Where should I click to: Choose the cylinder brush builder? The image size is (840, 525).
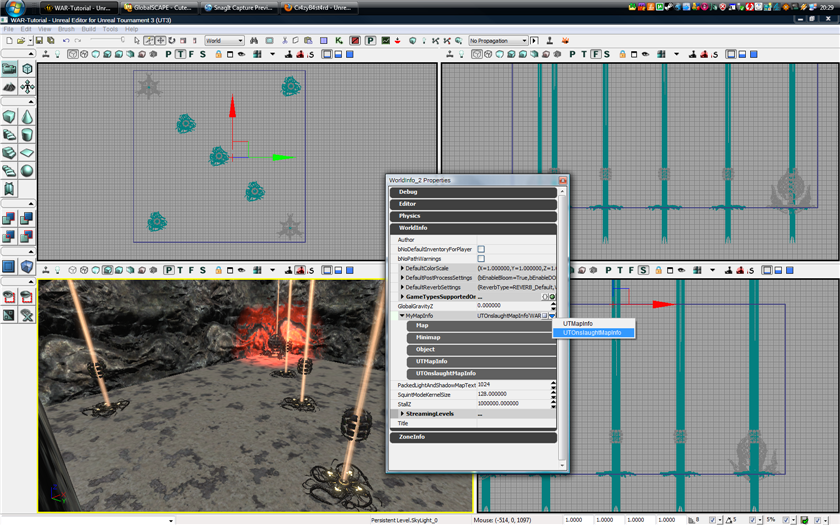click(27, 134)
